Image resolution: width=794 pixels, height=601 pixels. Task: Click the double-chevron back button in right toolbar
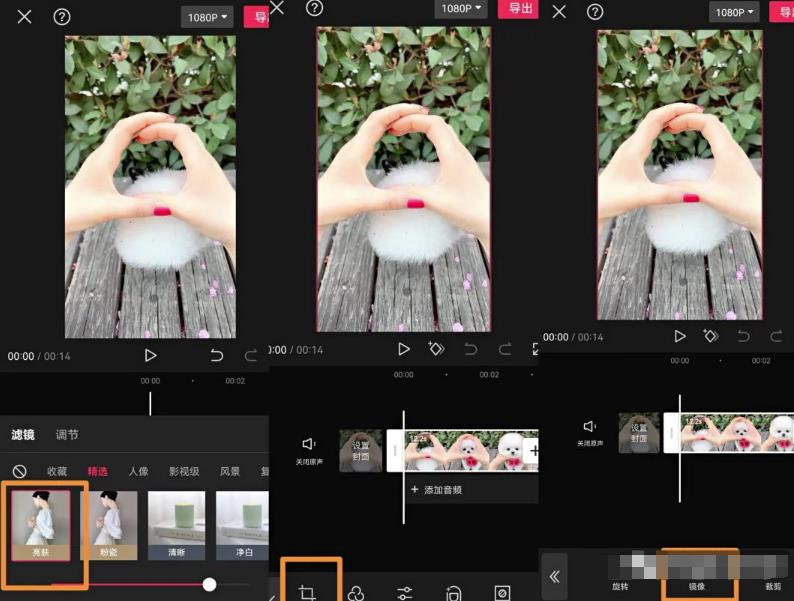554,577
